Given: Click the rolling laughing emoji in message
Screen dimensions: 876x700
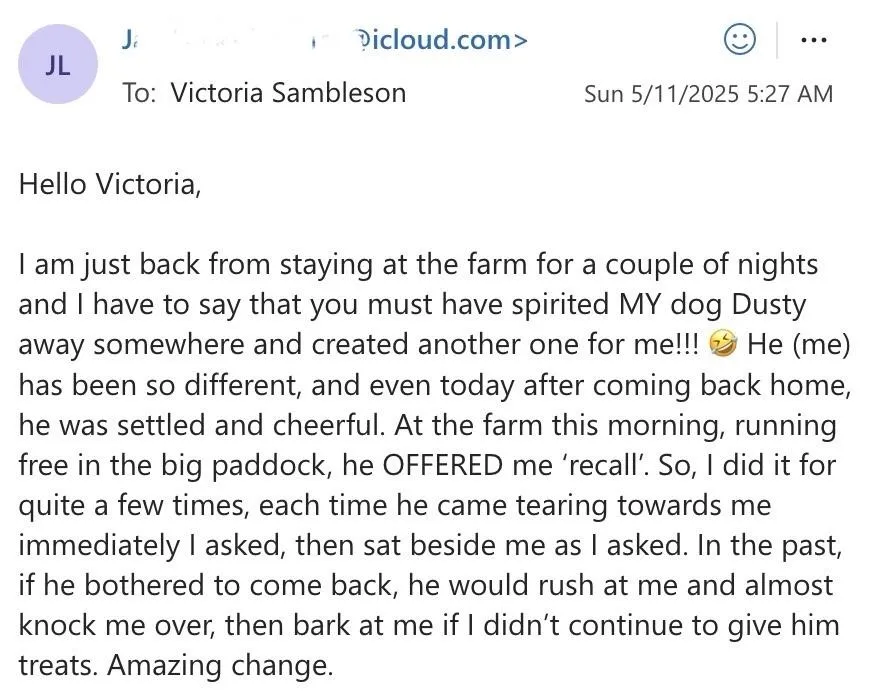Looking at the screenshot, I should [723, 344].
